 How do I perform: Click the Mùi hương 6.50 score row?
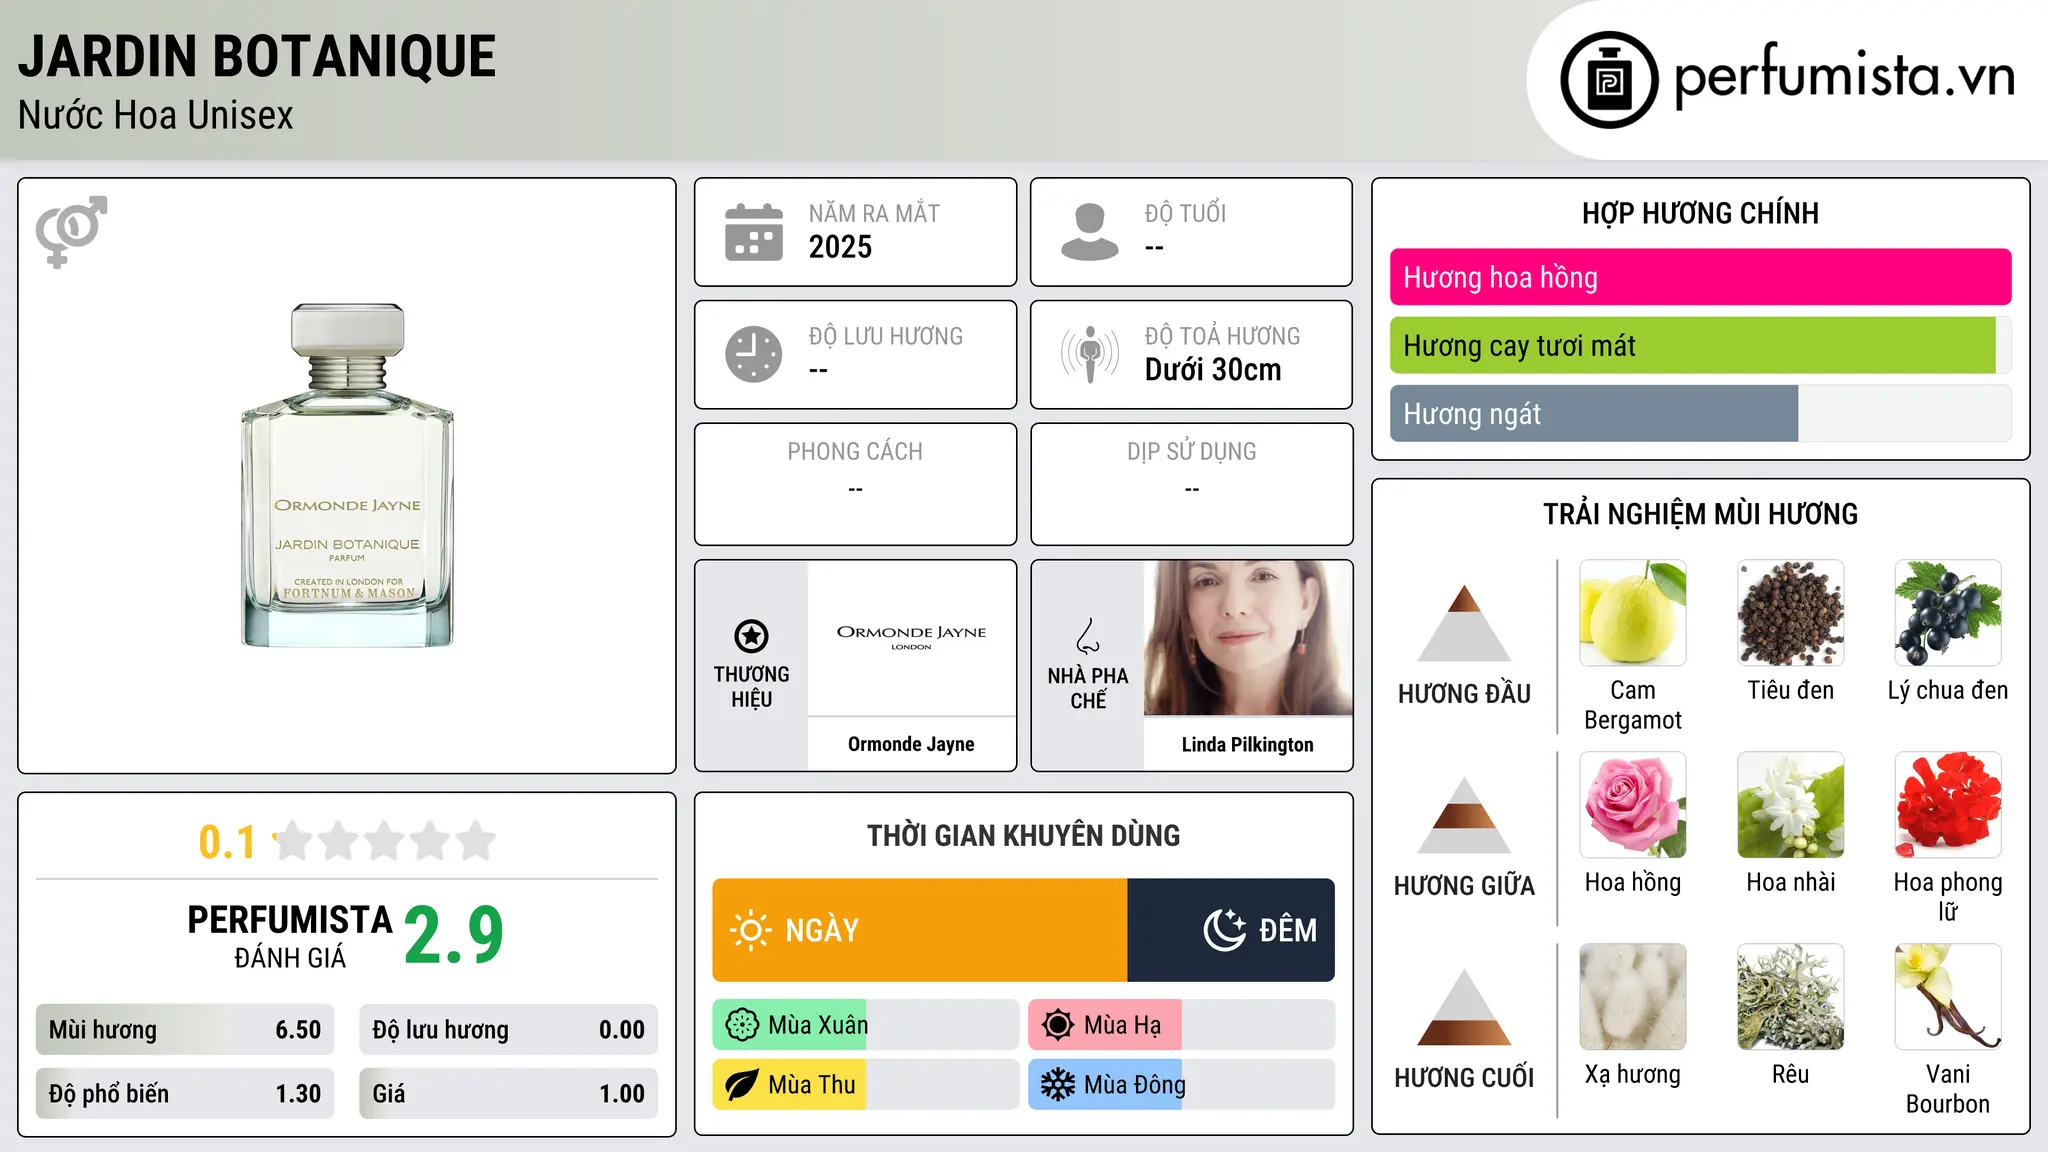(185, 1030)
